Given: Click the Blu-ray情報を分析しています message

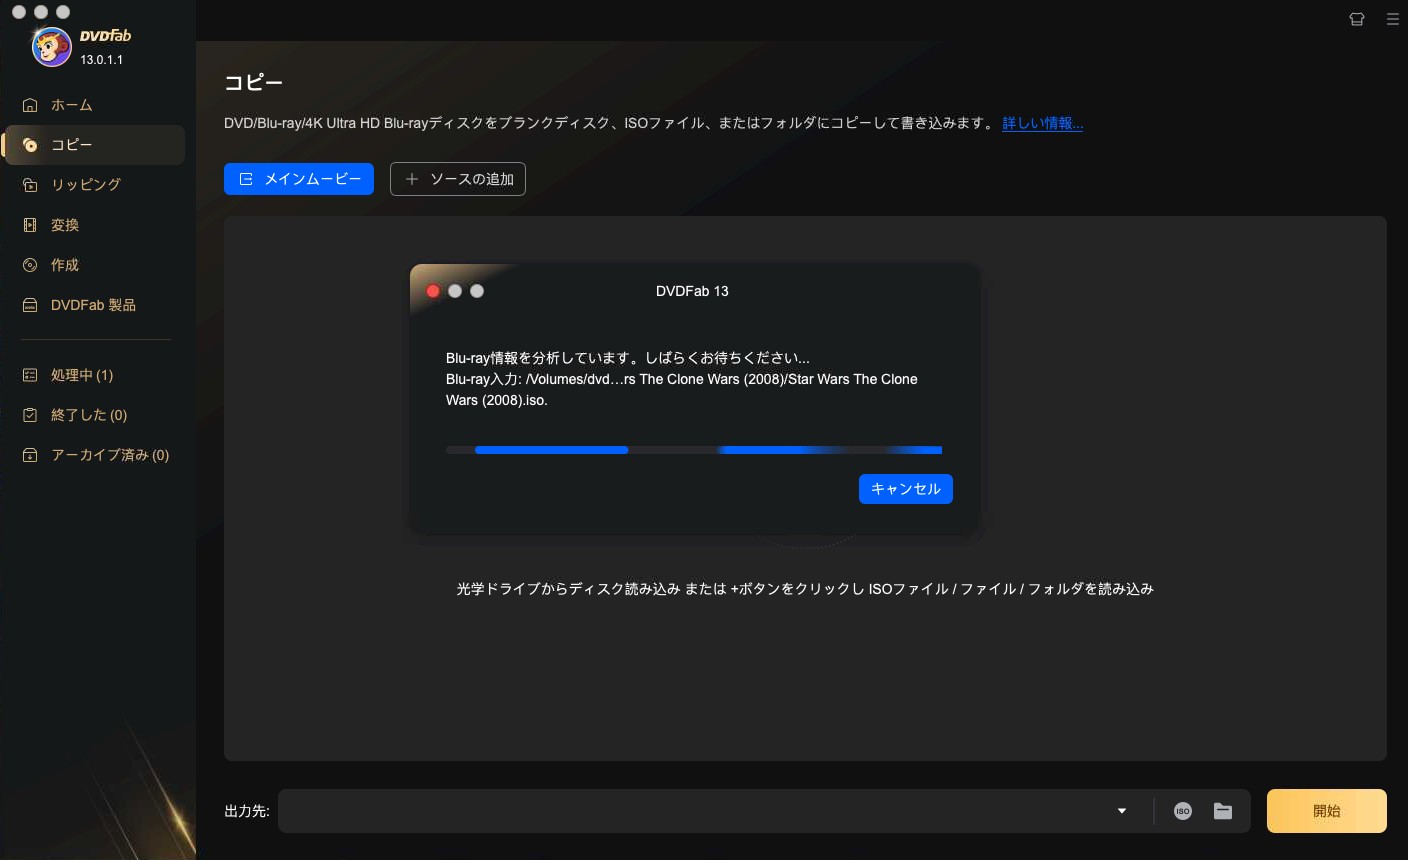Looking at the screenshot, I should 628,357.
